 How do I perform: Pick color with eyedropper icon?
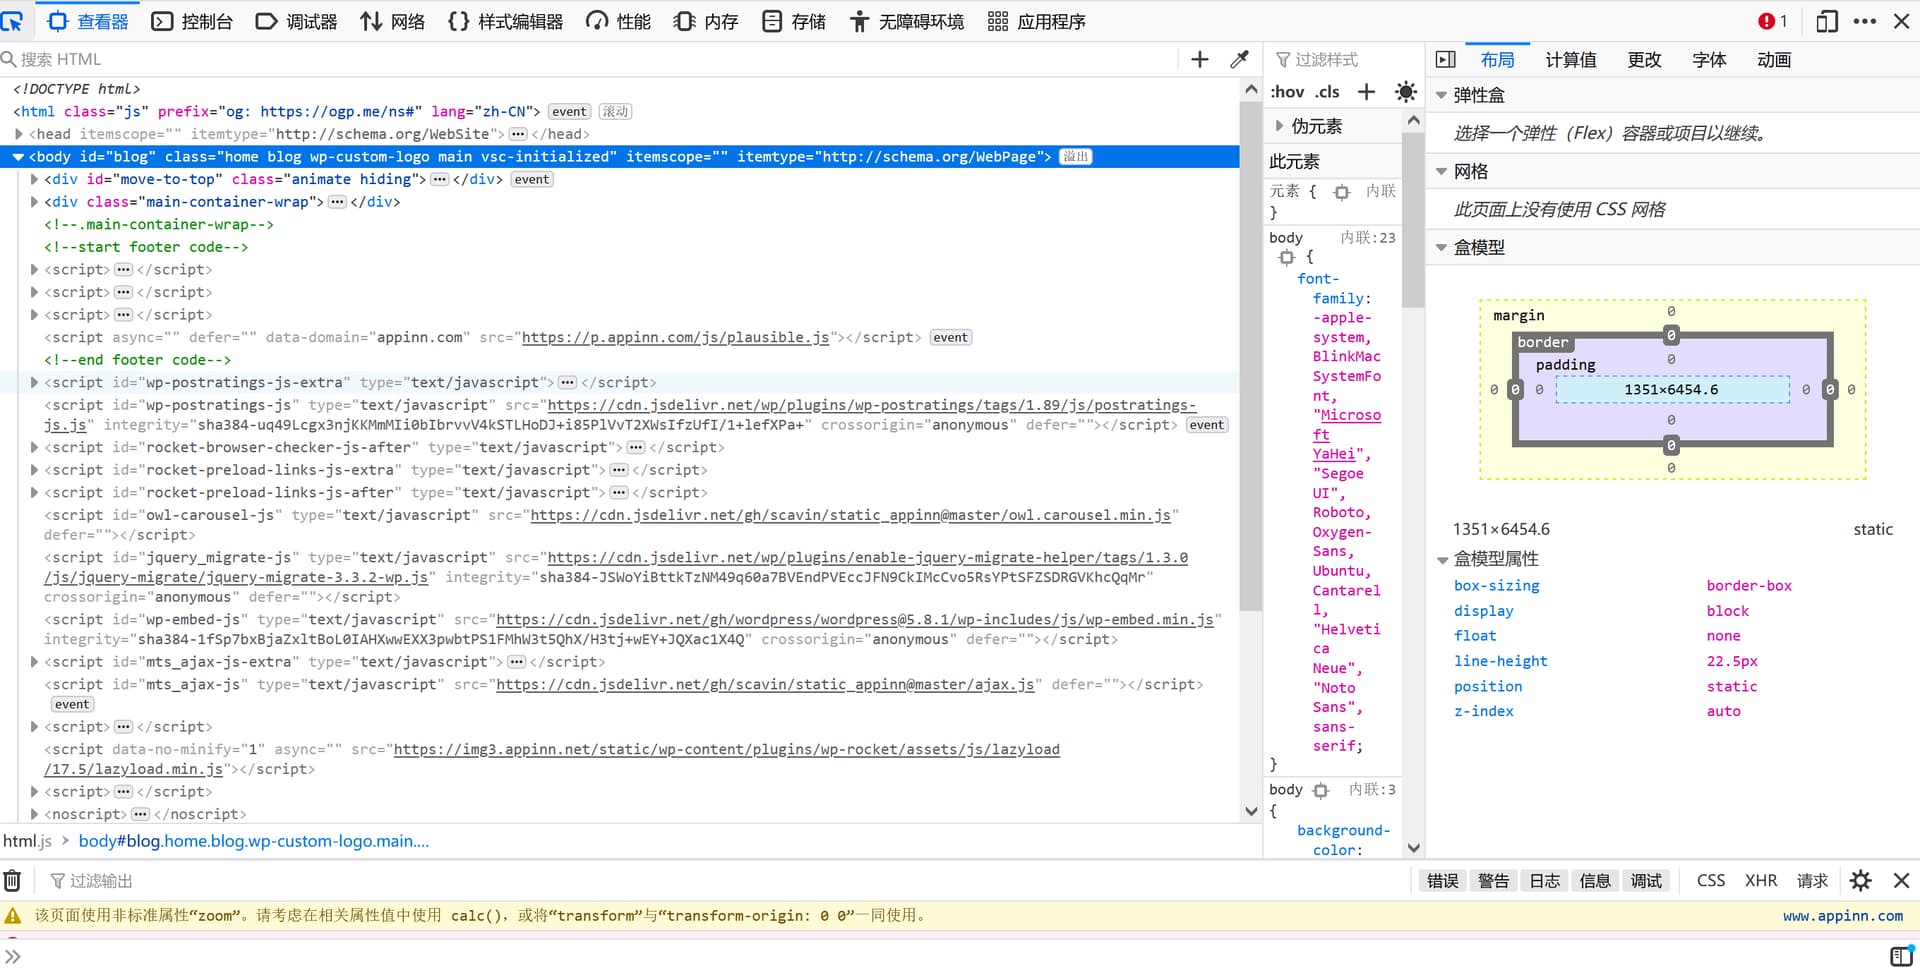pyautogui.click(x=1239, y=60)
